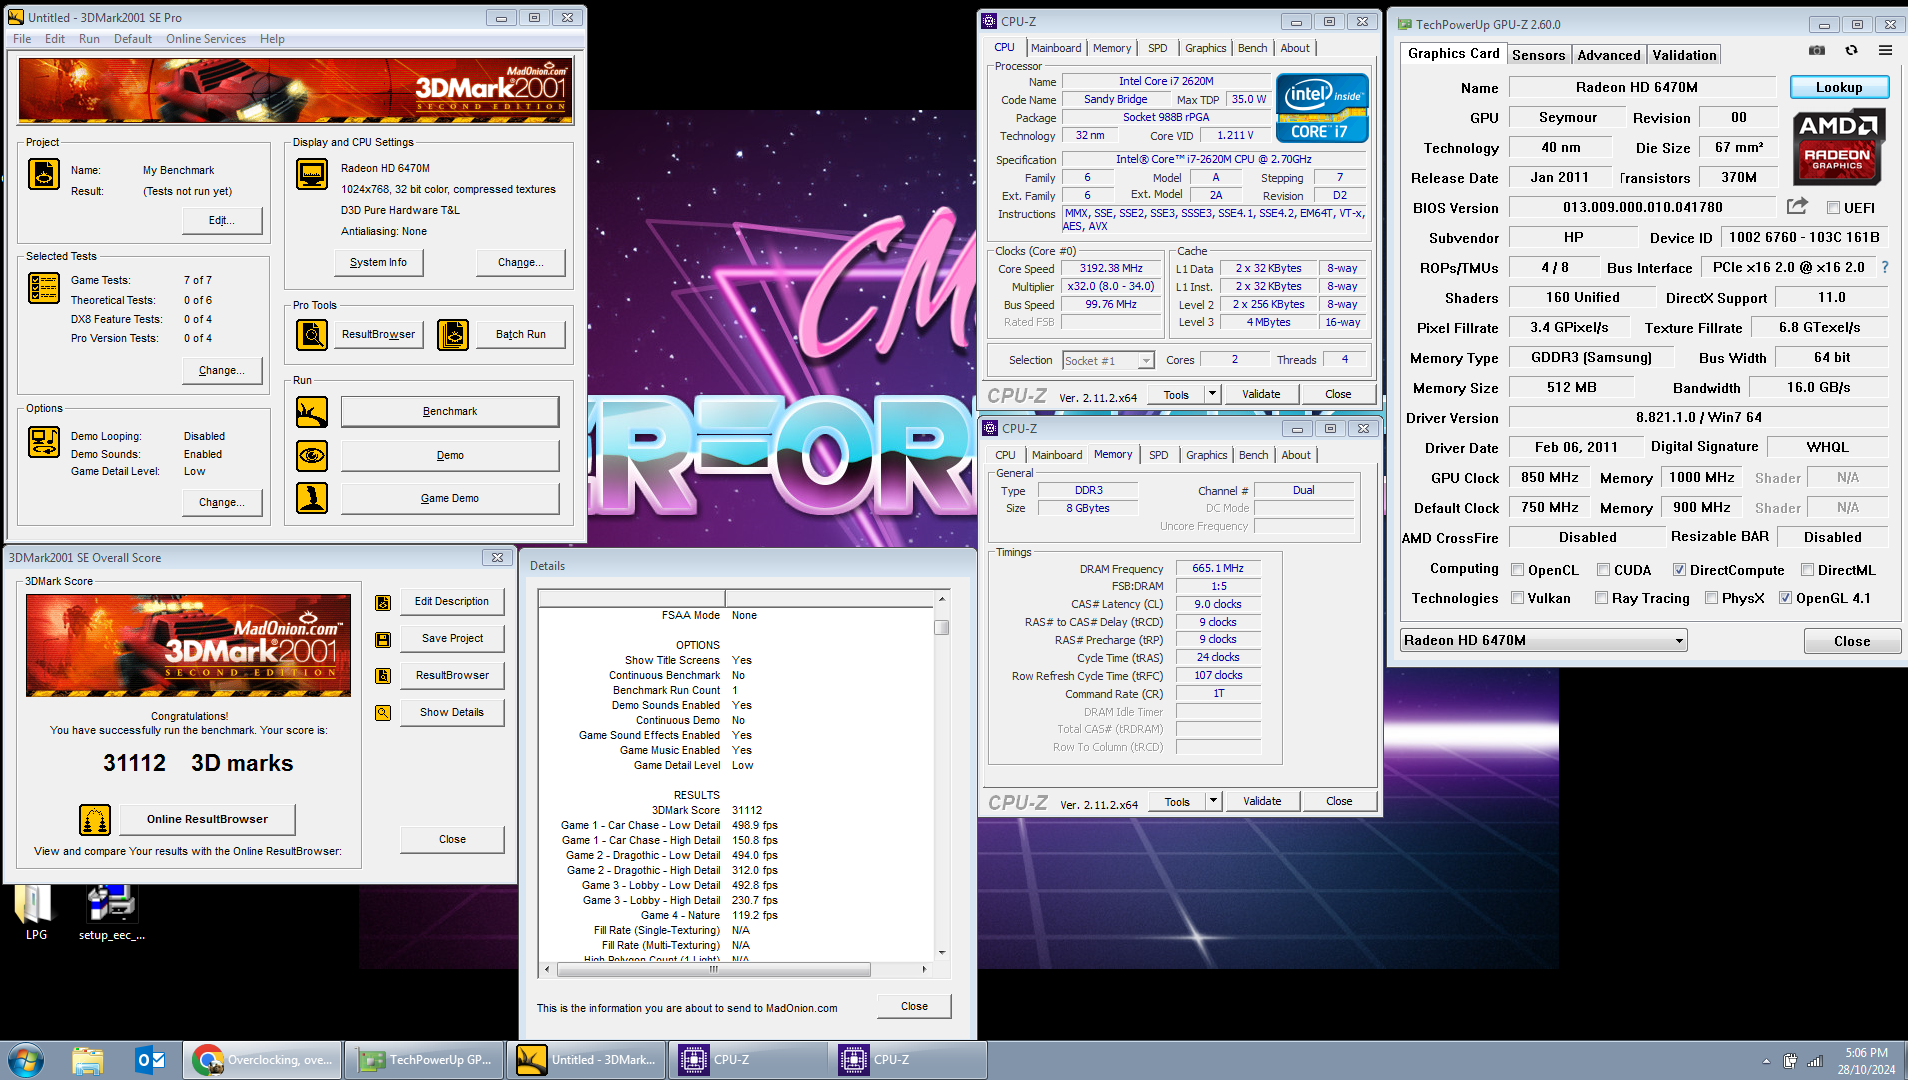
Task: Toggle the DirectML checkbox
Action: coord(1807,570)
